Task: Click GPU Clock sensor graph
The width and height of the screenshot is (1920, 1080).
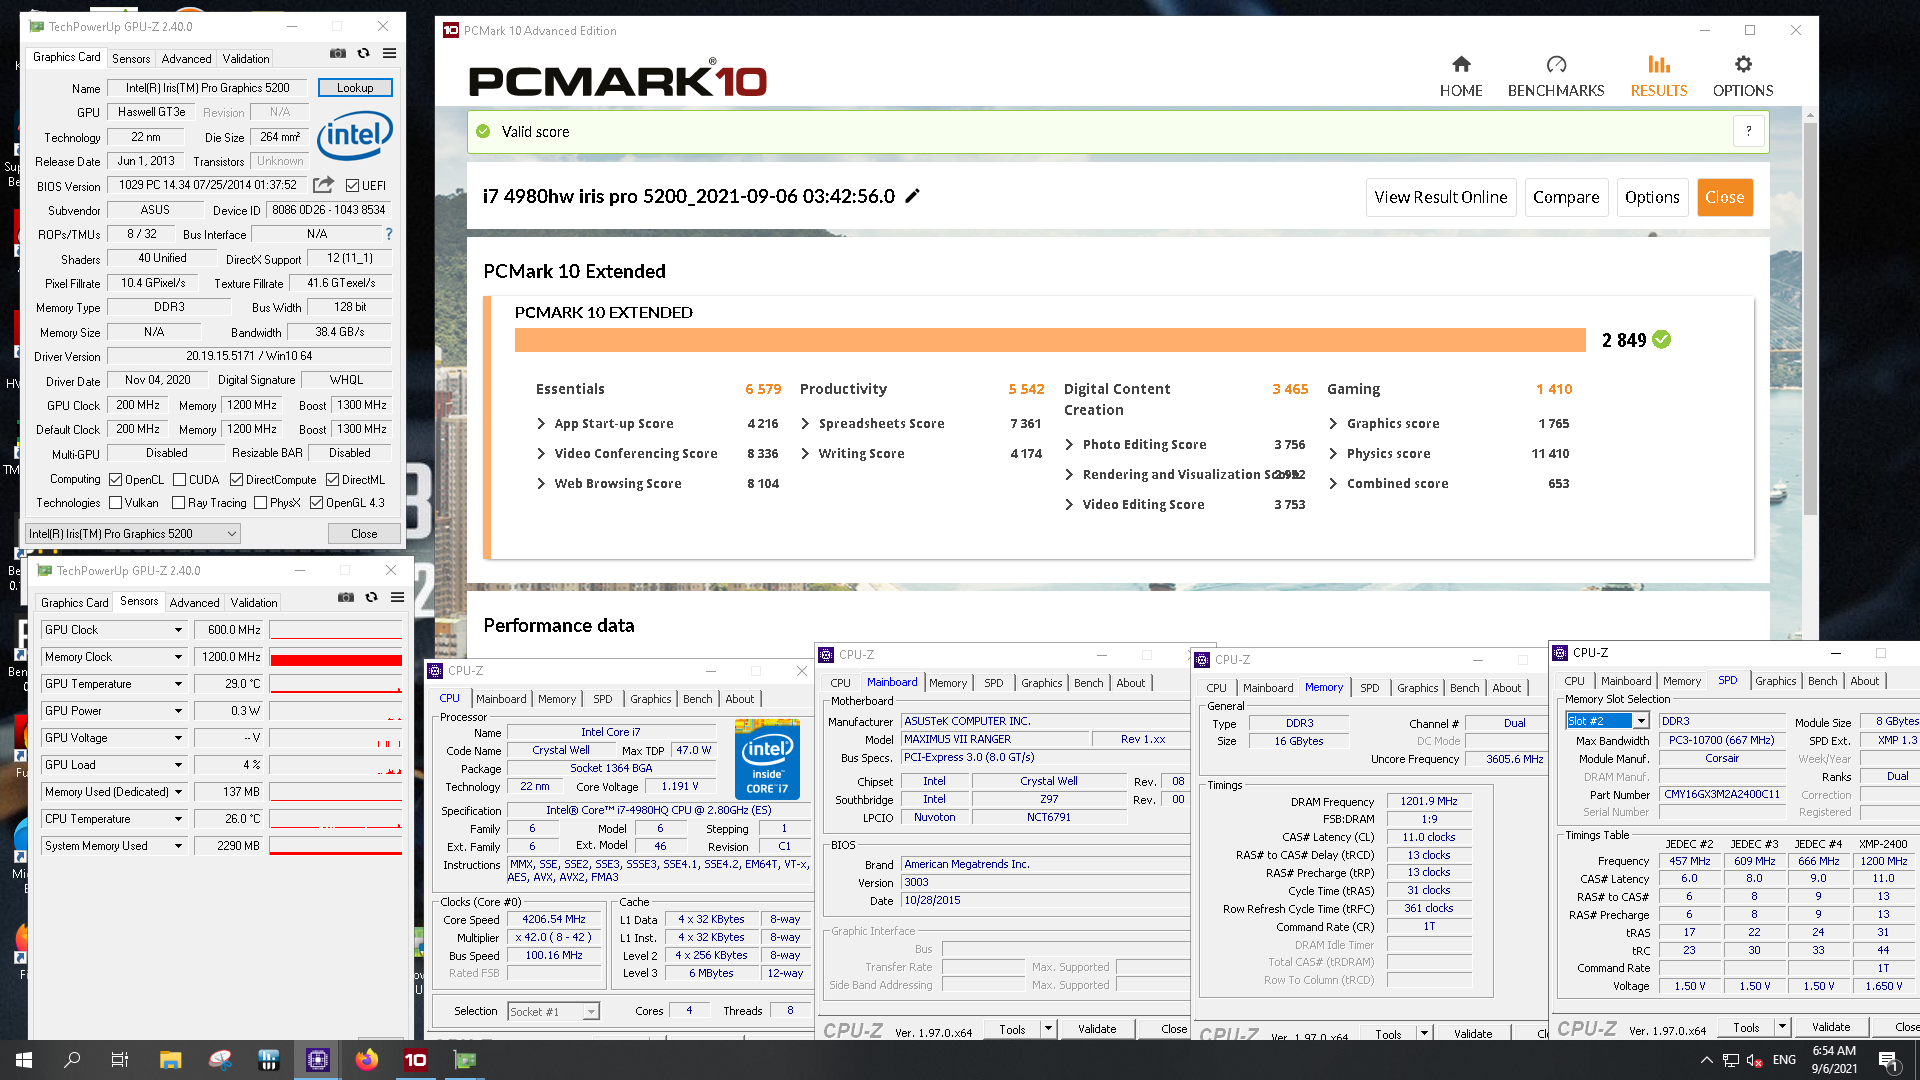Action: pyautogui.click(x=336, y=630)
